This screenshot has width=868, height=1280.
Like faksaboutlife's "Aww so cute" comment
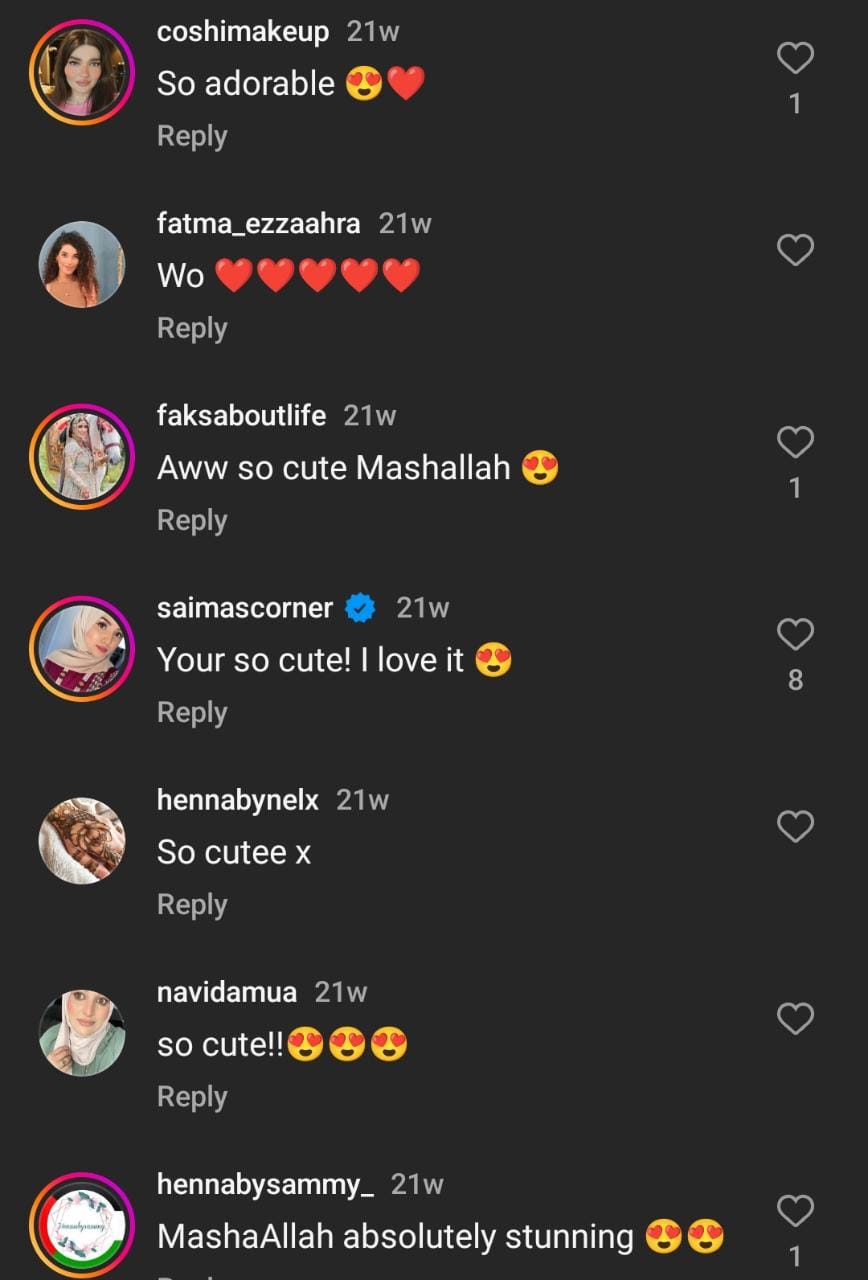795,442
